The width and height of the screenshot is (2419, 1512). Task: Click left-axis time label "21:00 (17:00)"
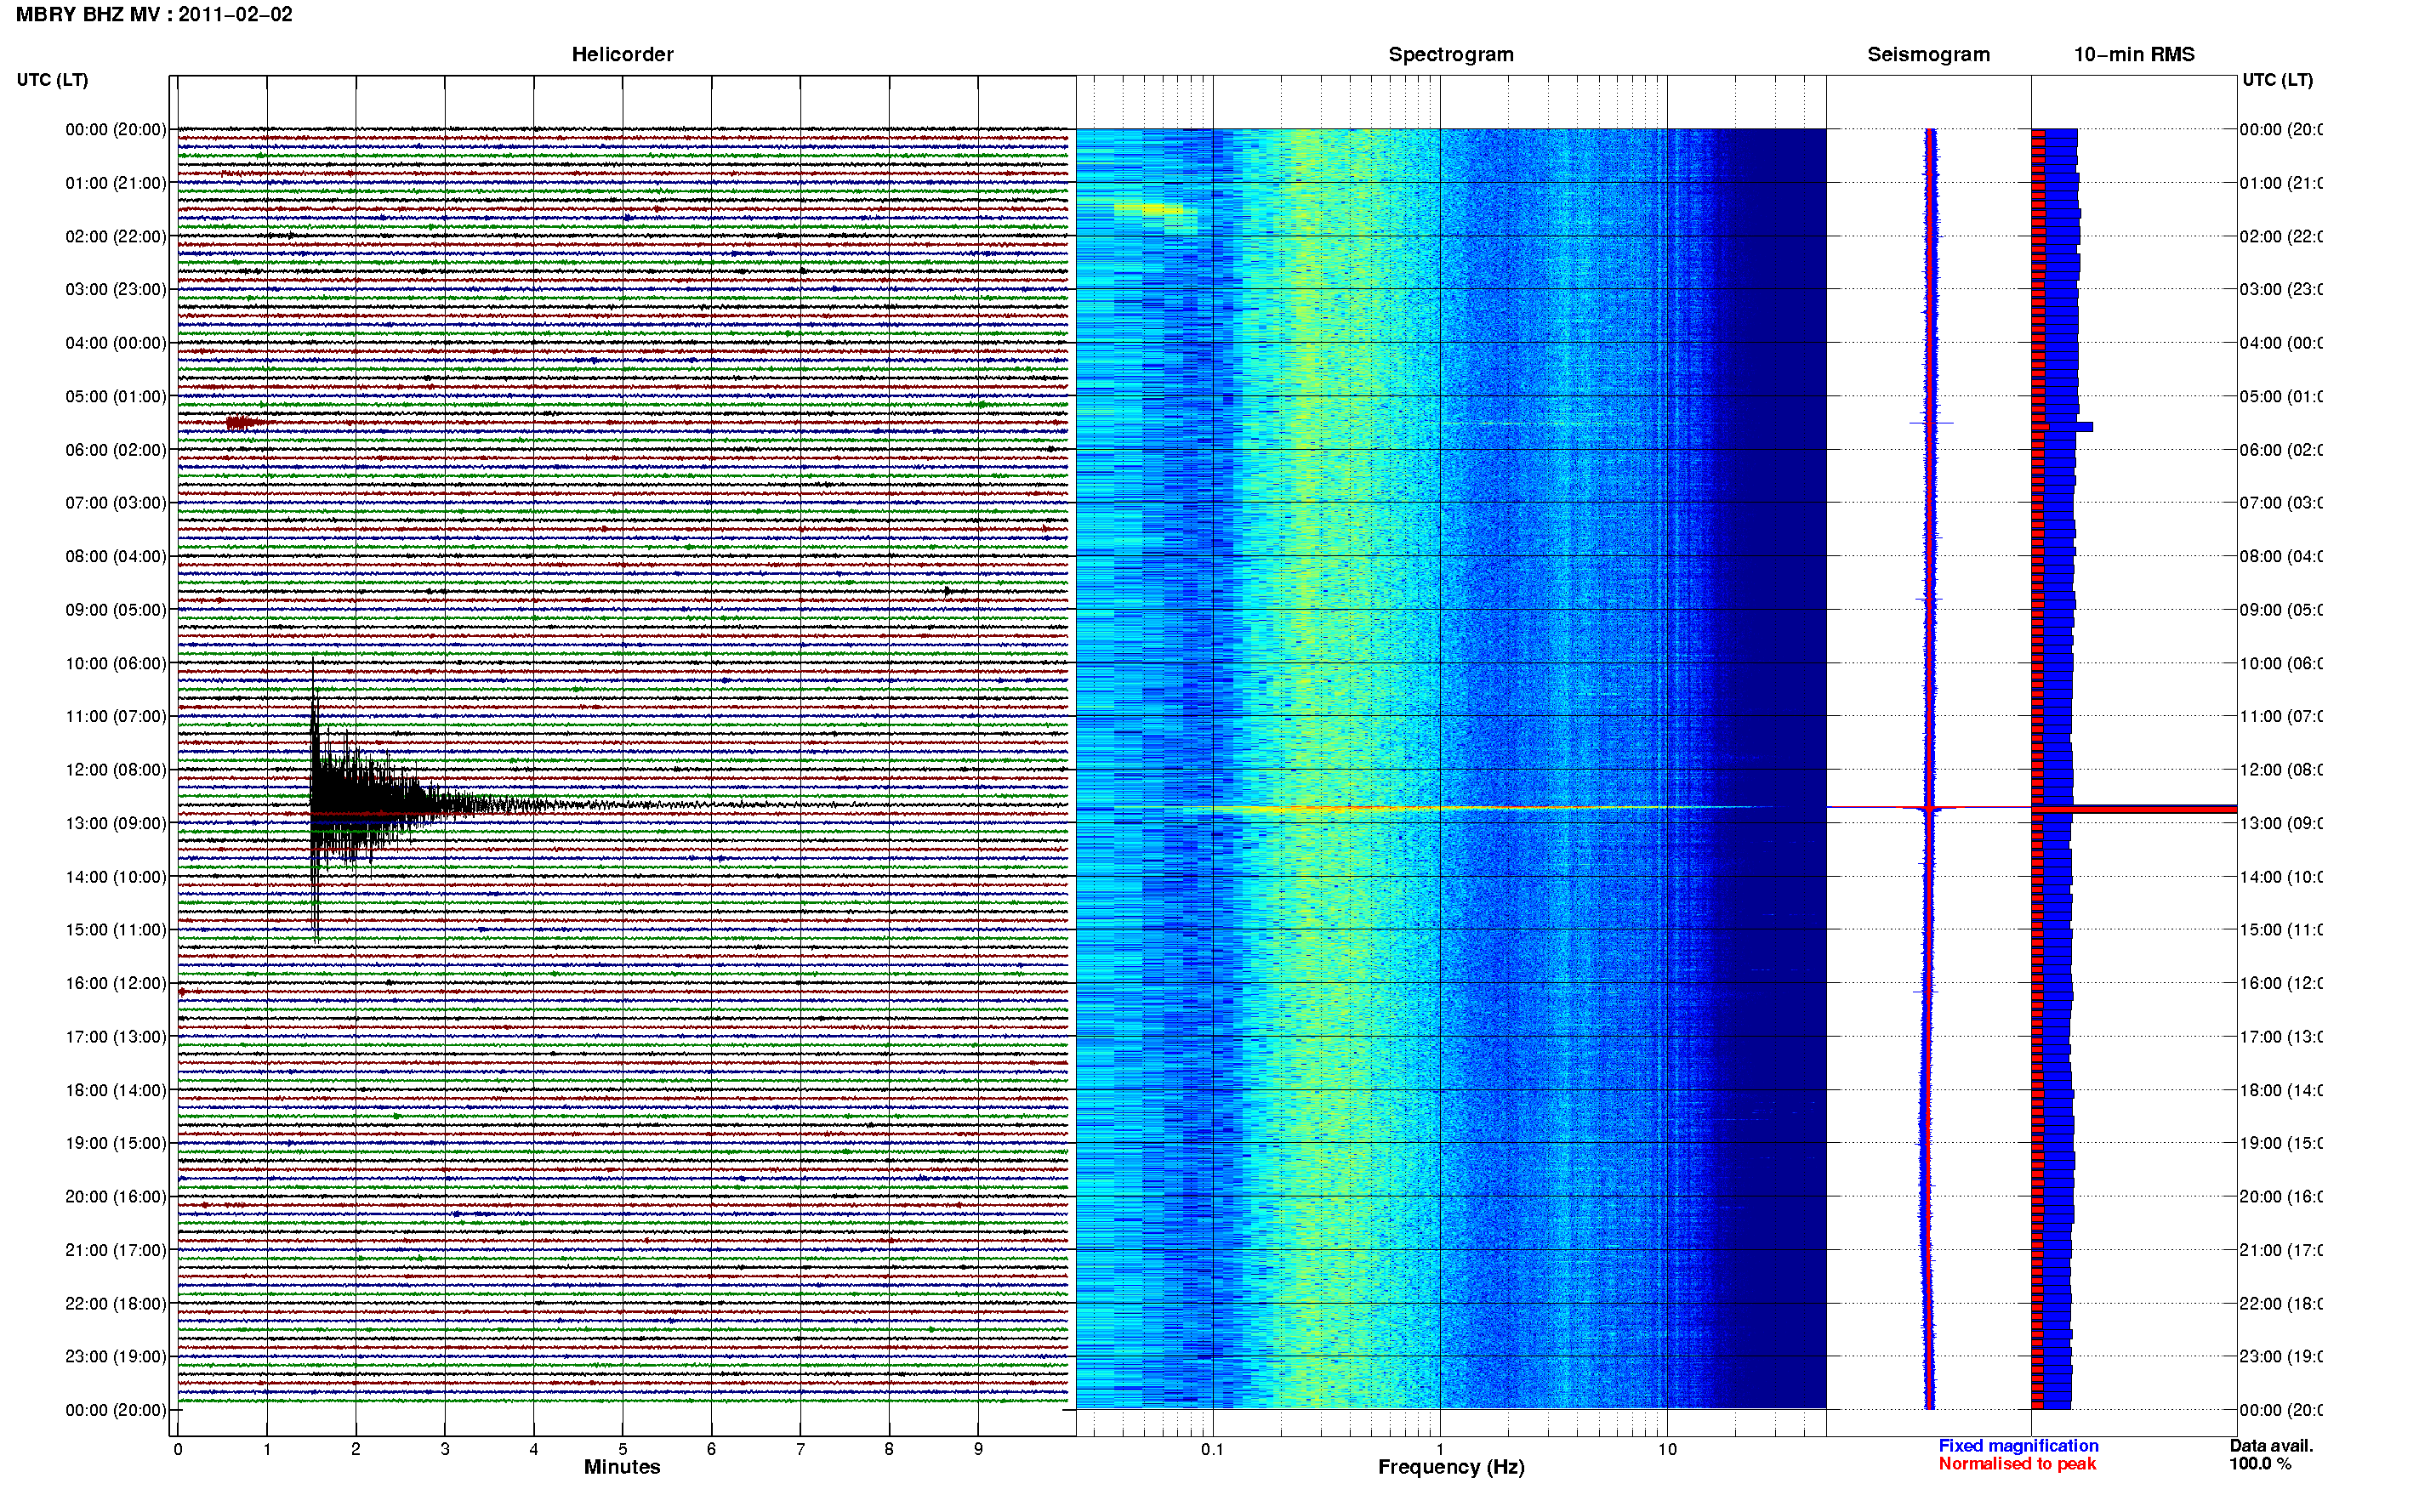click(116, 1250)
